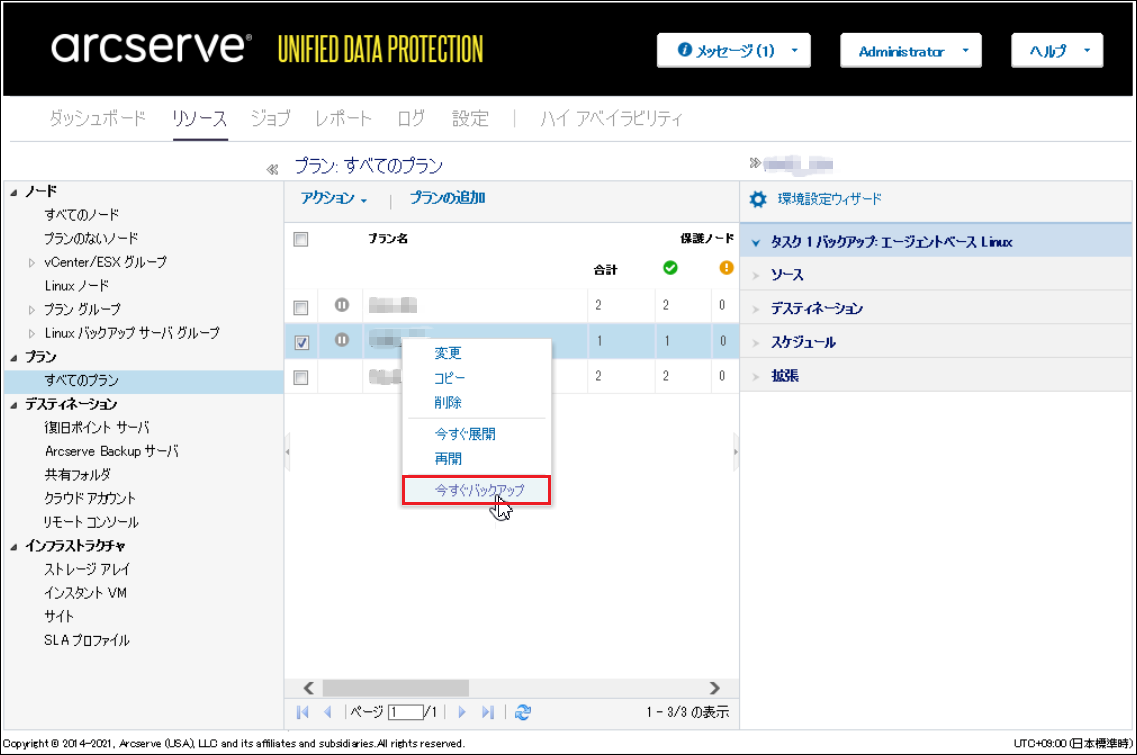Open the アクション dropdown

pos(334,198)
